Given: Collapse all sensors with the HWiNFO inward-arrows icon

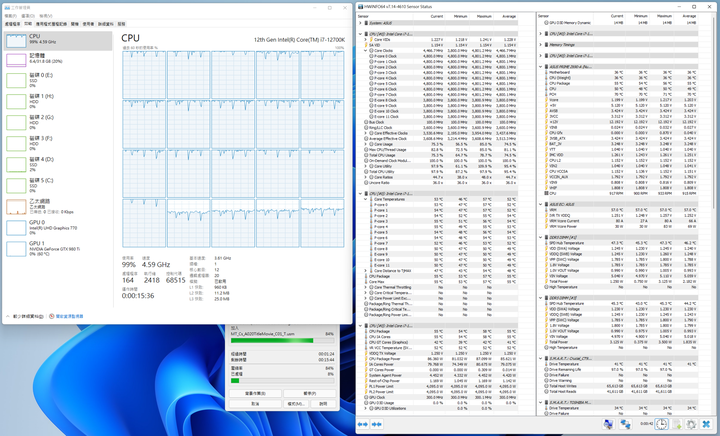Looking at the screenshot, I should point(377,425).
